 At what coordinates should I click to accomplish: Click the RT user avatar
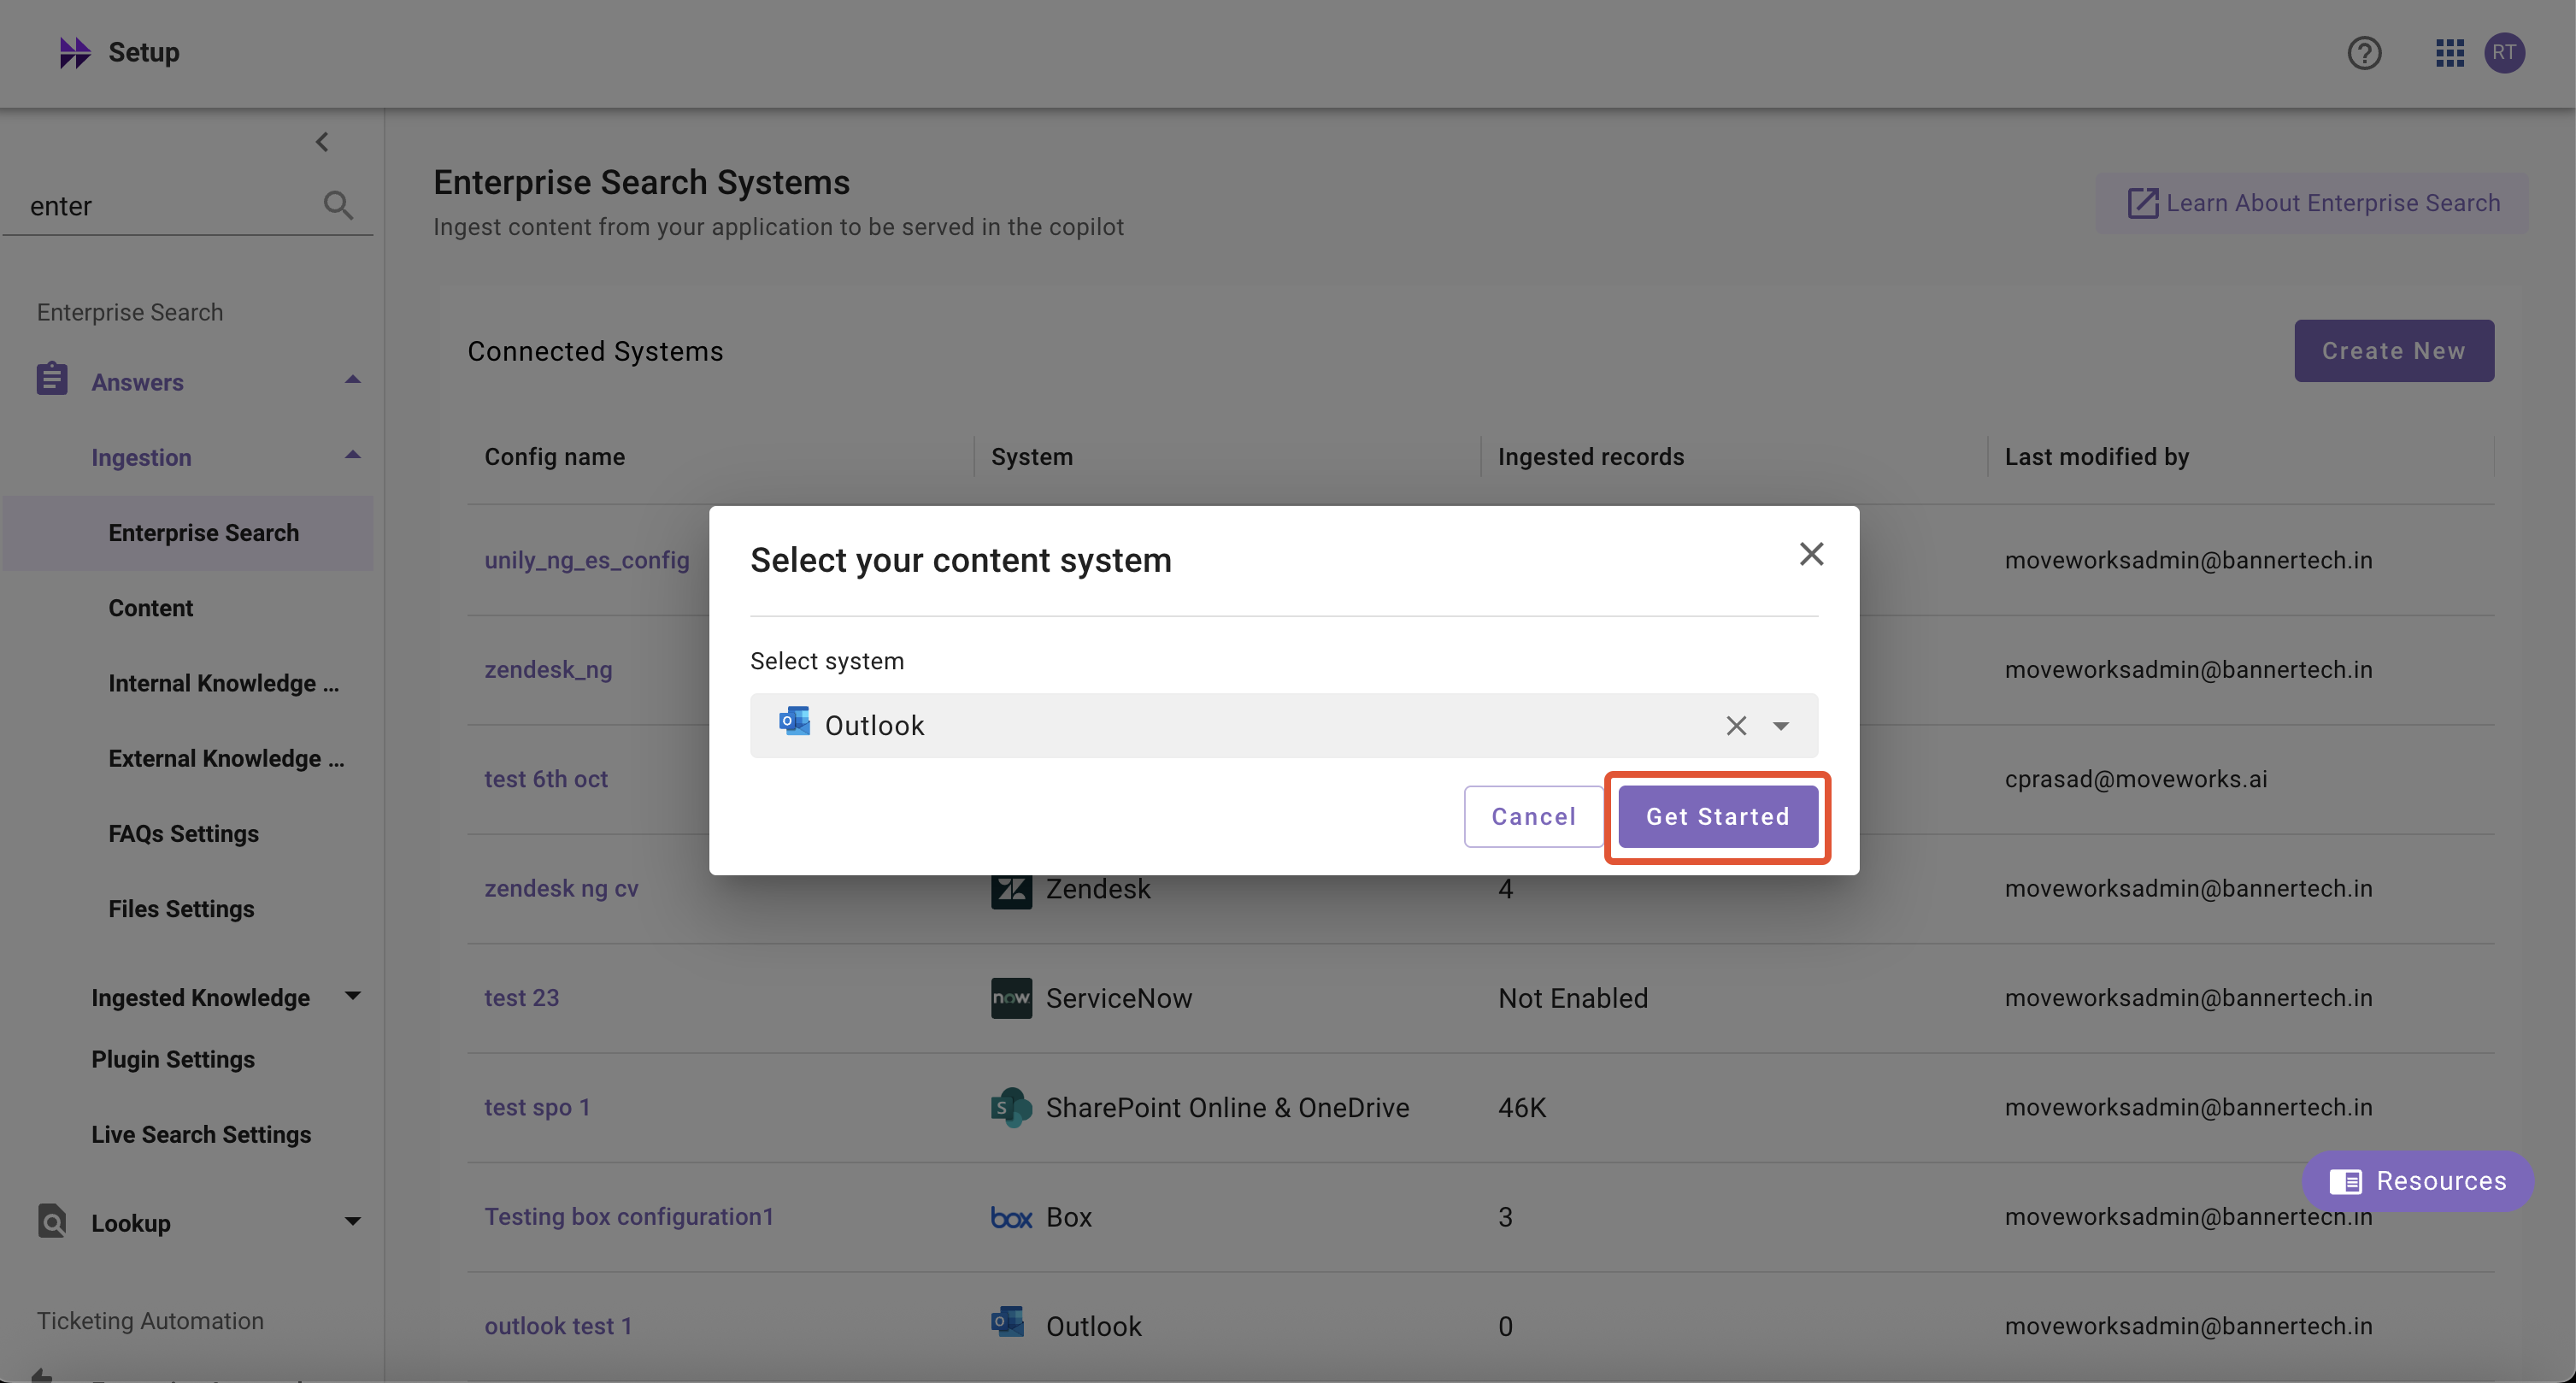[2504, 53]
